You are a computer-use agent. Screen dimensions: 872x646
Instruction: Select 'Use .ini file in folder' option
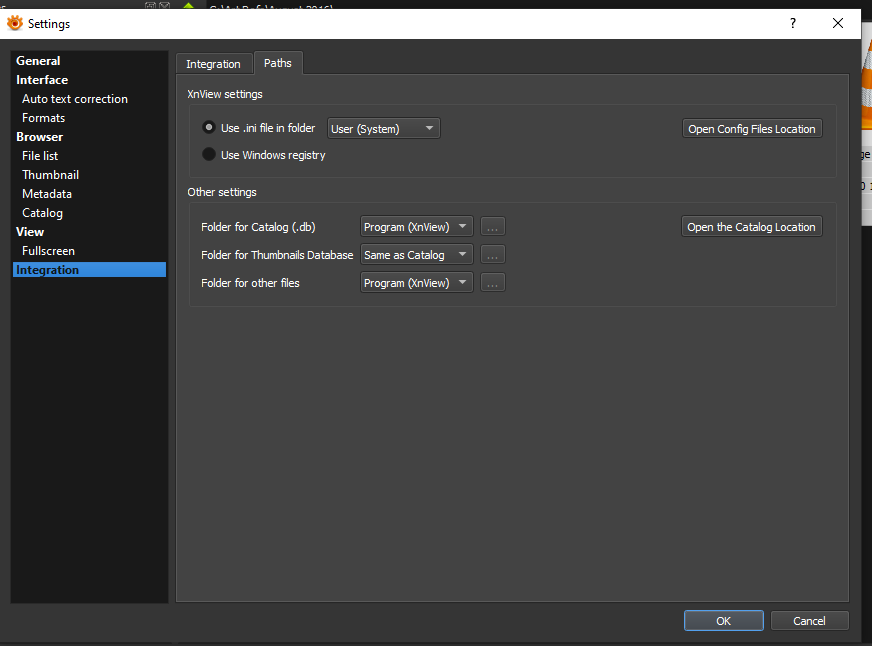coord(209,128)
